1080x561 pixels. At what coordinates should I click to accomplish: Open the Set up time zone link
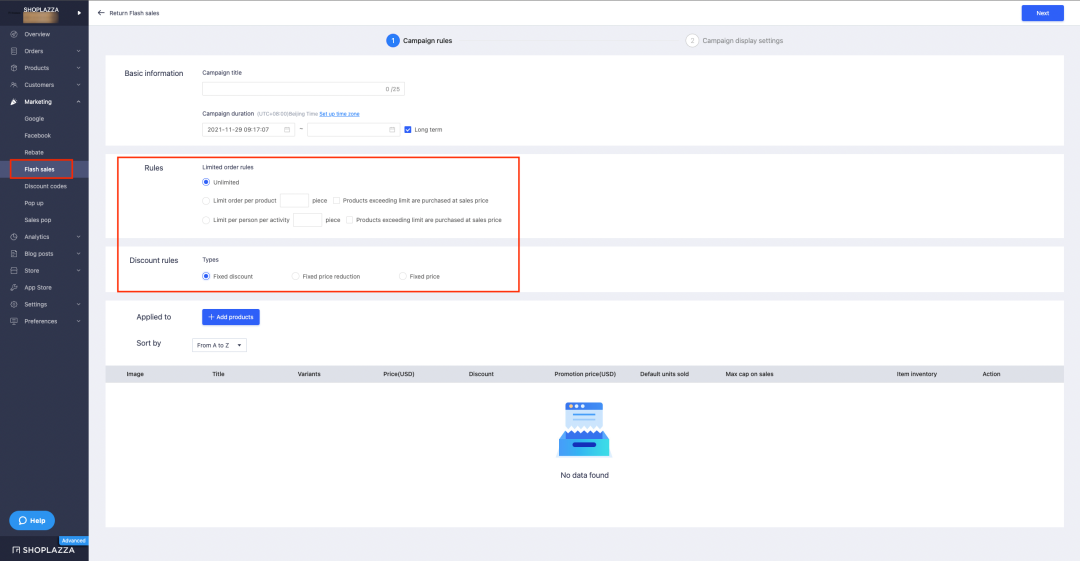click(x=340, y=114)
